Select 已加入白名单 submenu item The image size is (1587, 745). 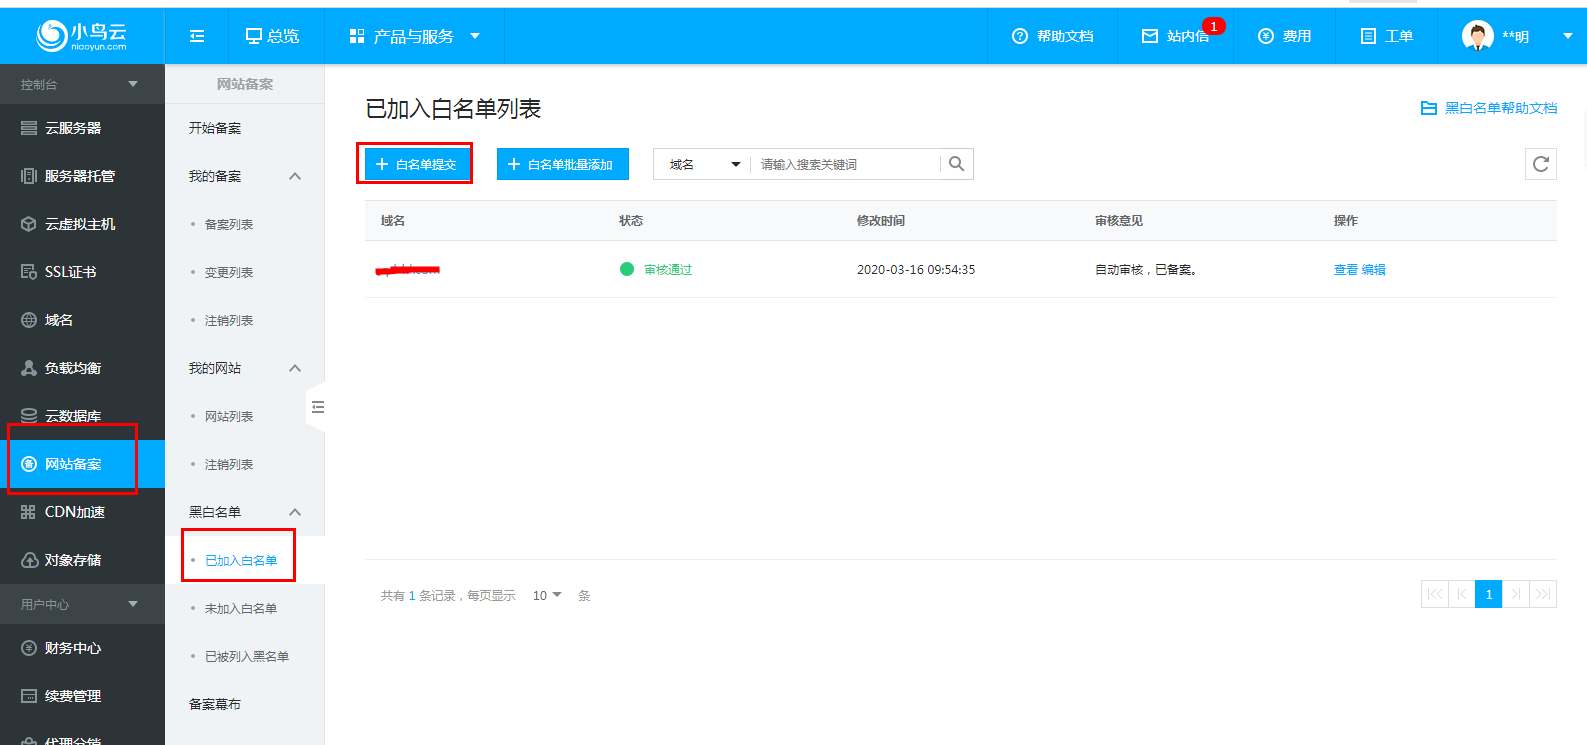(x=241, y=560)
